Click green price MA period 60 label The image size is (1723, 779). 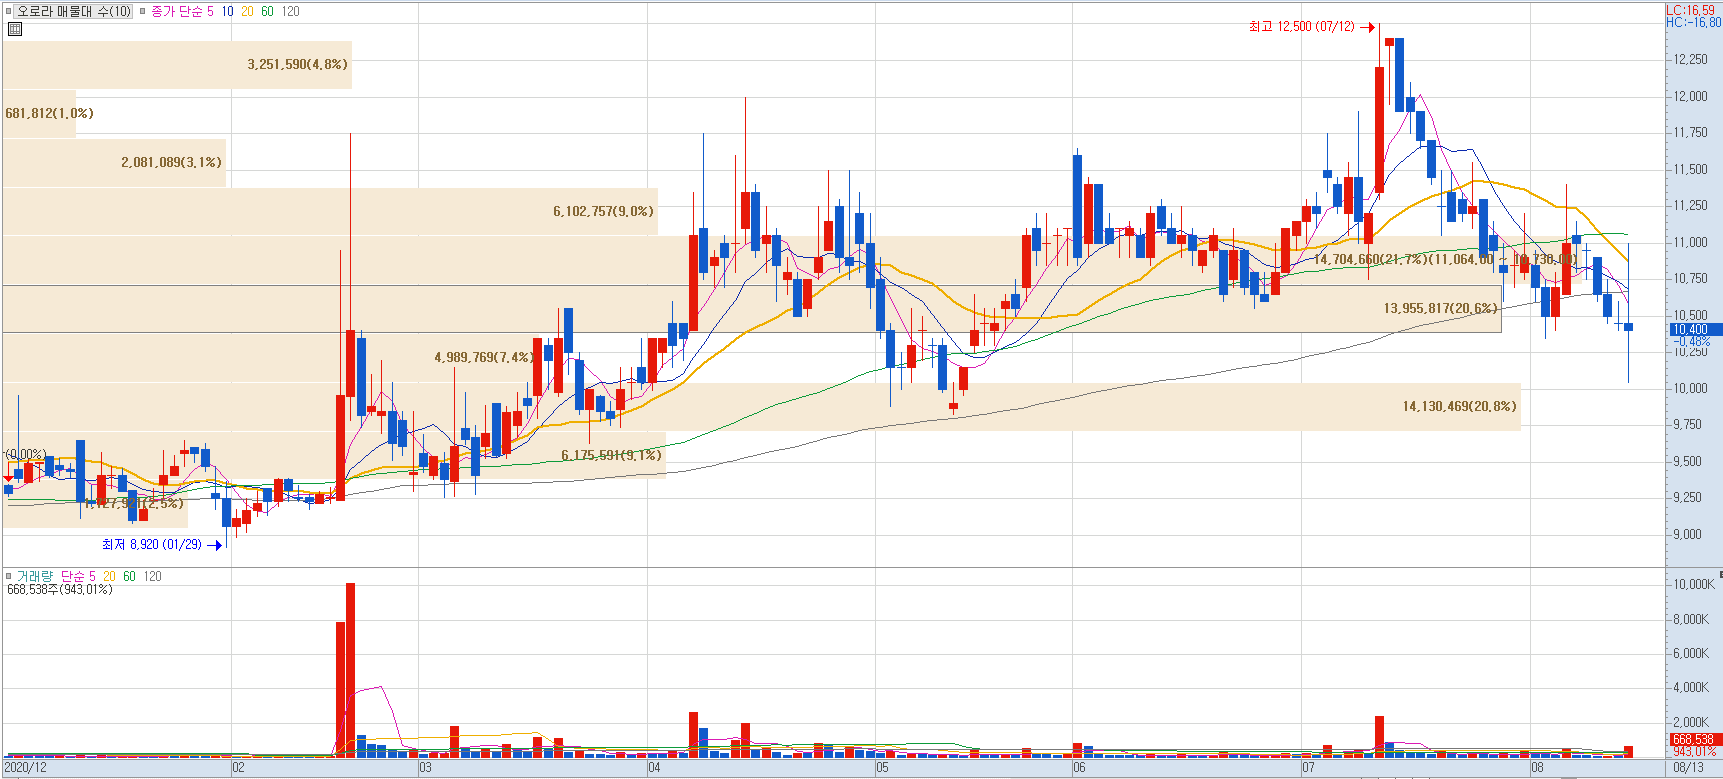tap(267, 11)
